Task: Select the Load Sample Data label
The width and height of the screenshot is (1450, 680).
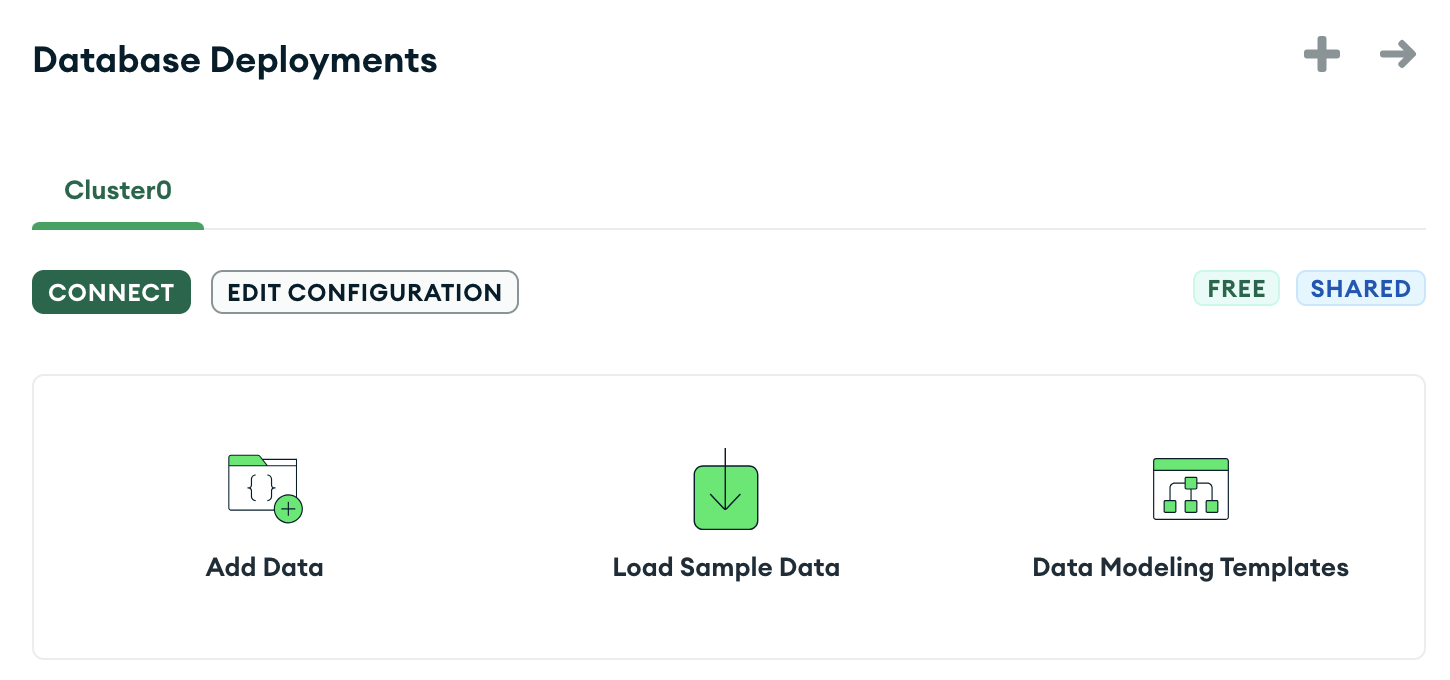Action: pyautogui.click(x=725, y=567)
